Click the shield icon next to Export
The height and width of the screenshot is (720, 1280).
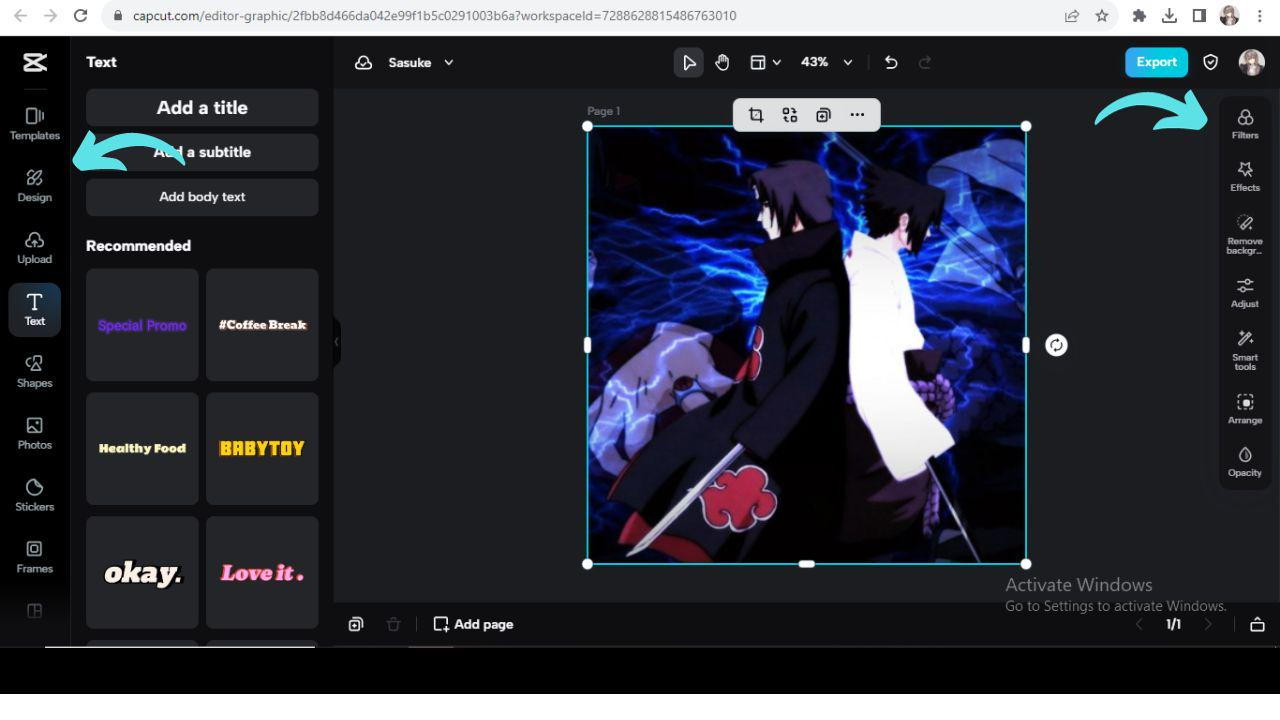[1210, 62]
